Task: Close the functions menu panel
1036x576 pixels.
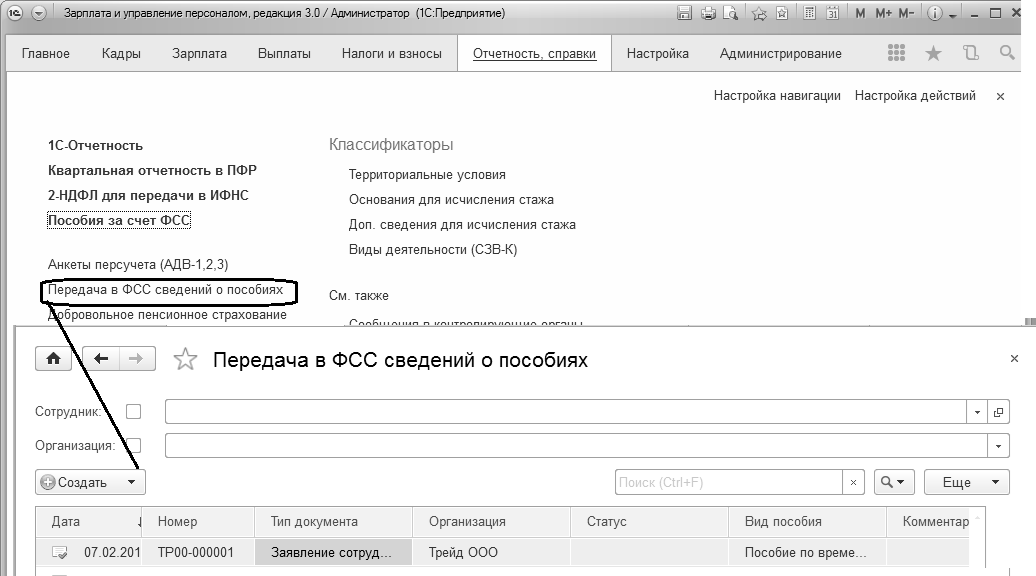Action: [x=1000, y=96]
